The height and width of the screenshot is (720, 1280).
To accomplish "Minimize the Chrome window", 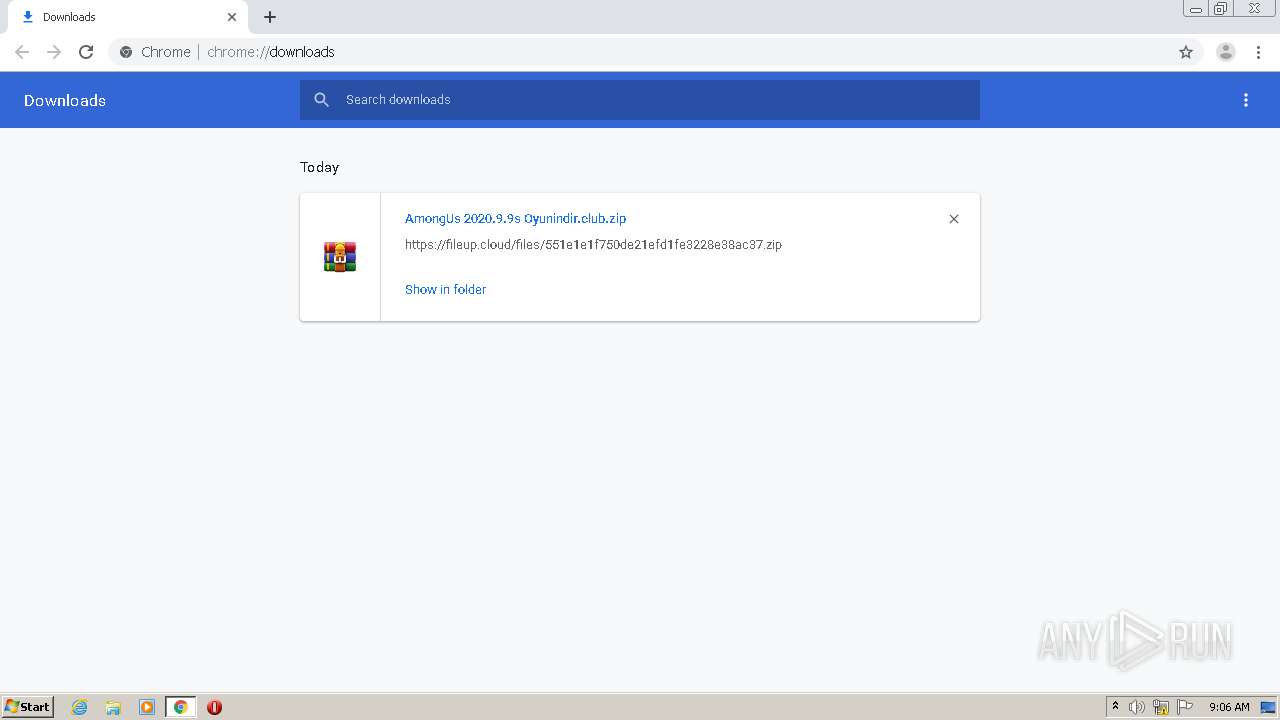I will coord(1195,9).
